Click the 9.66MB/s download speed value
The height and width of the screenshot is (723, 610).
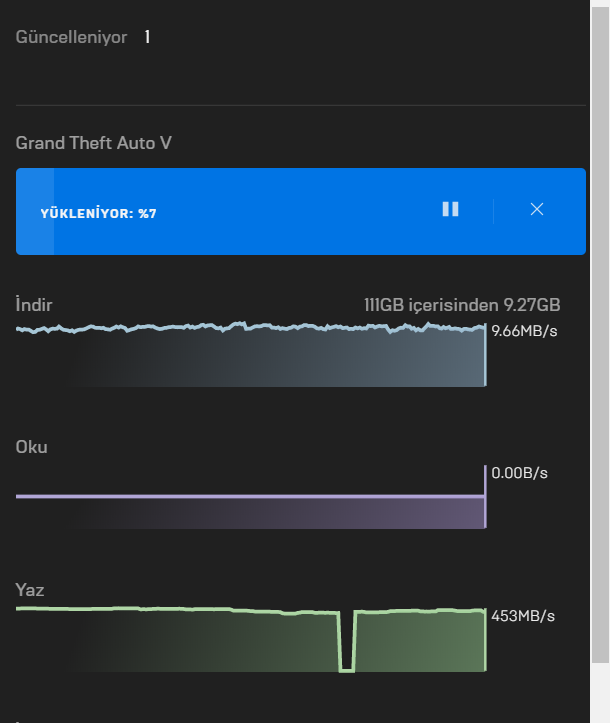(x=524, y=330)
